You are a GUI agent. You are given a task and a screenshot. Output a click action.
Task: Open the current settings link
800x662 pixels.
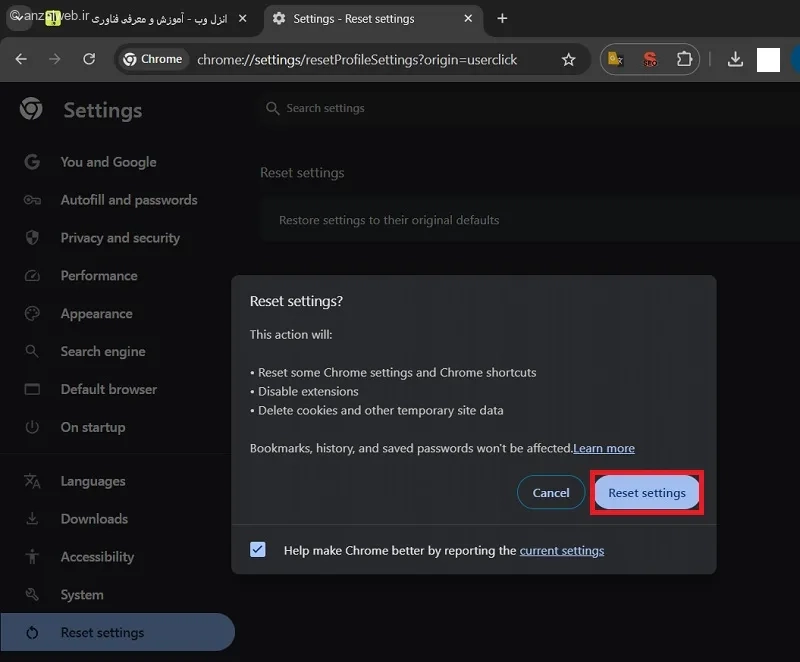click(562, 551)
